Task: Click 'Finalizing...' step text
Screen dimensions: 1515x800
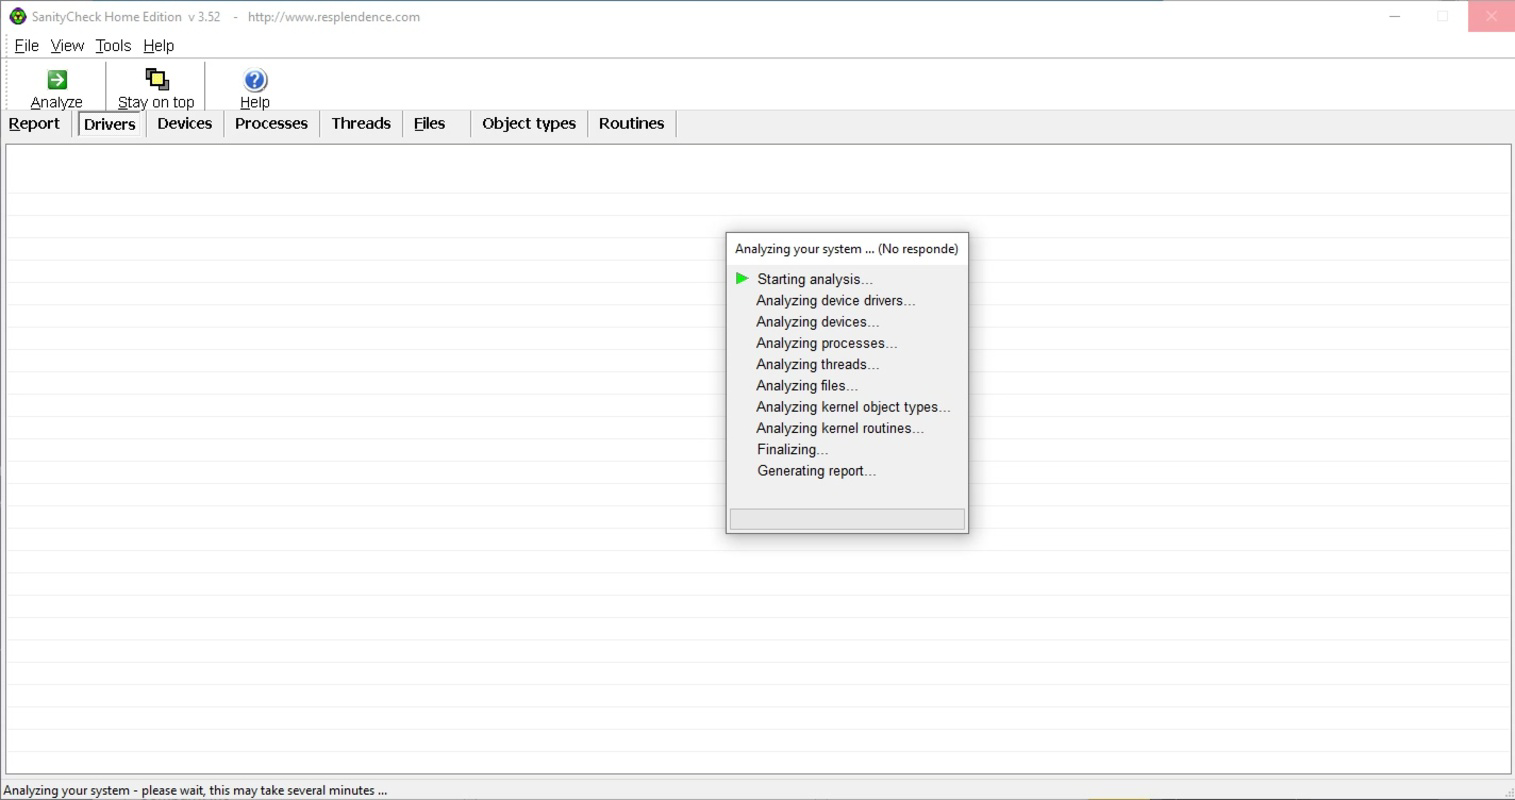Action: pos(793,450)
